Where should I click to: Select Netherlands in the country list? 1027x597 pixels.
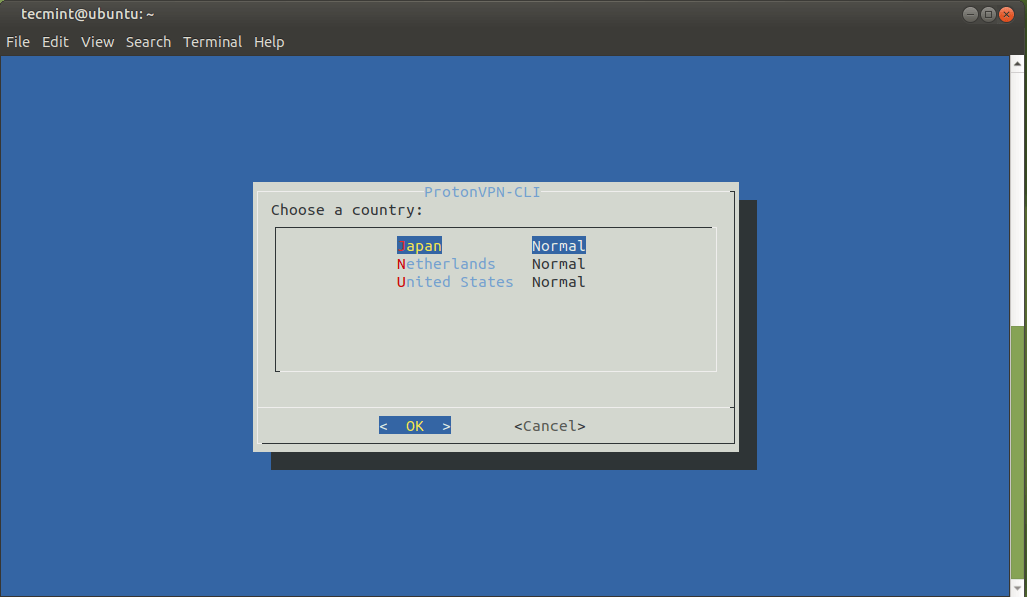pyautogui.click(x=446, y=264)
